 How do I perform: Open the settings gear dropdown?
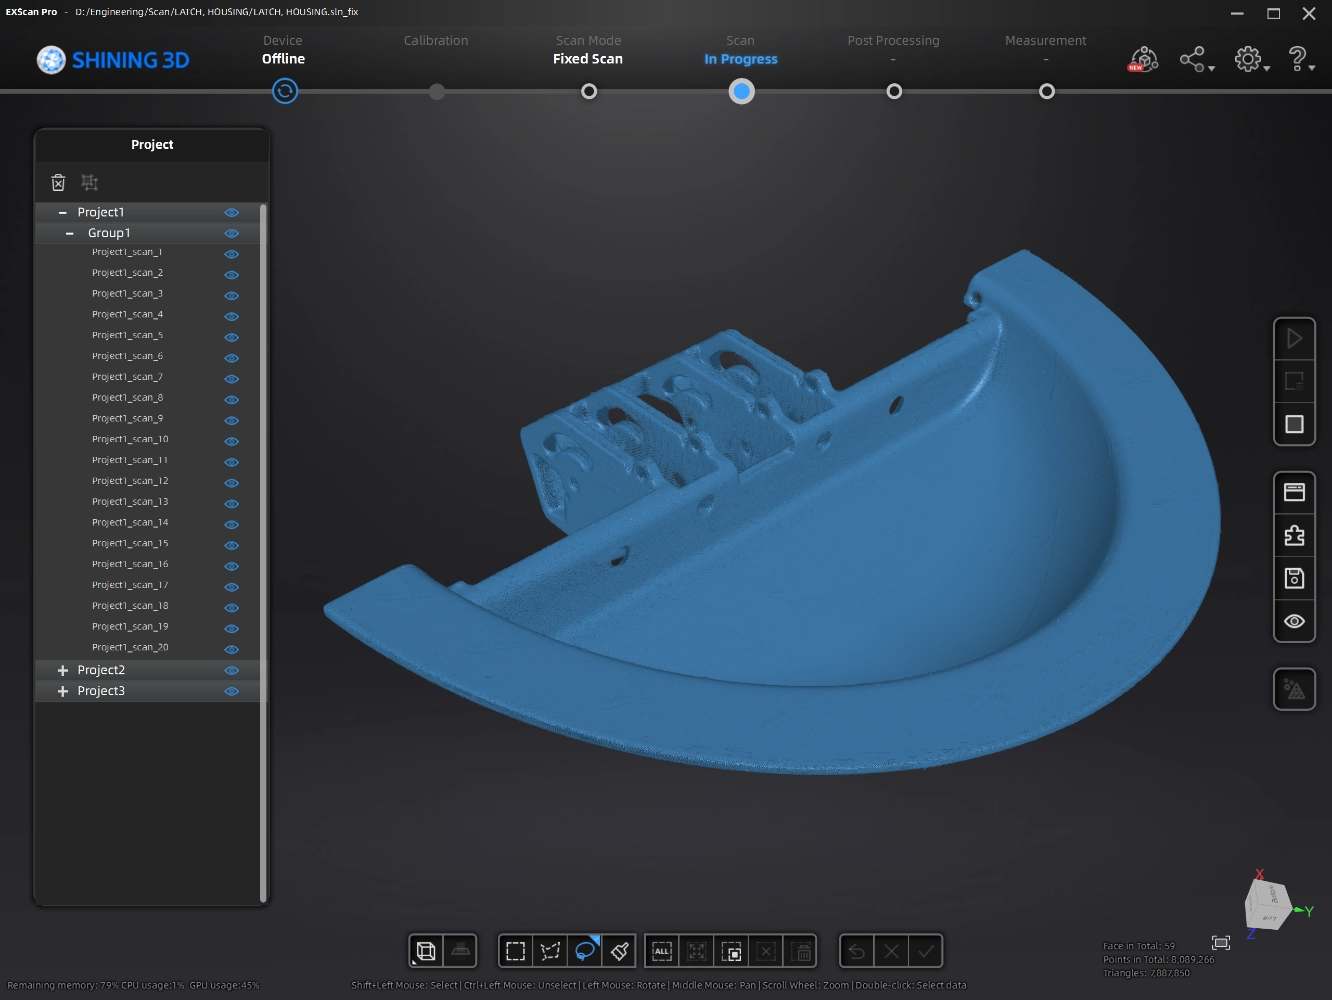[1250, 60]
